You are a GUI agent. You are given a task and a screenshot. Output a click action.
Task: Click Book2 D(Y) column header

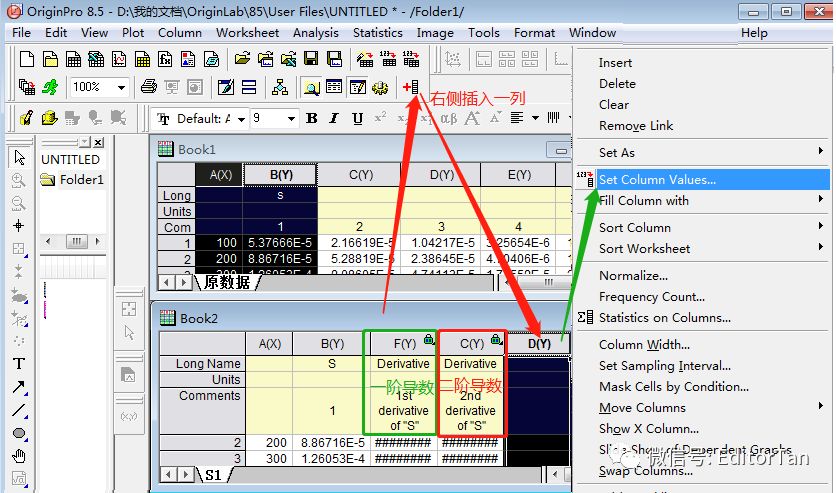click(538, 344)
